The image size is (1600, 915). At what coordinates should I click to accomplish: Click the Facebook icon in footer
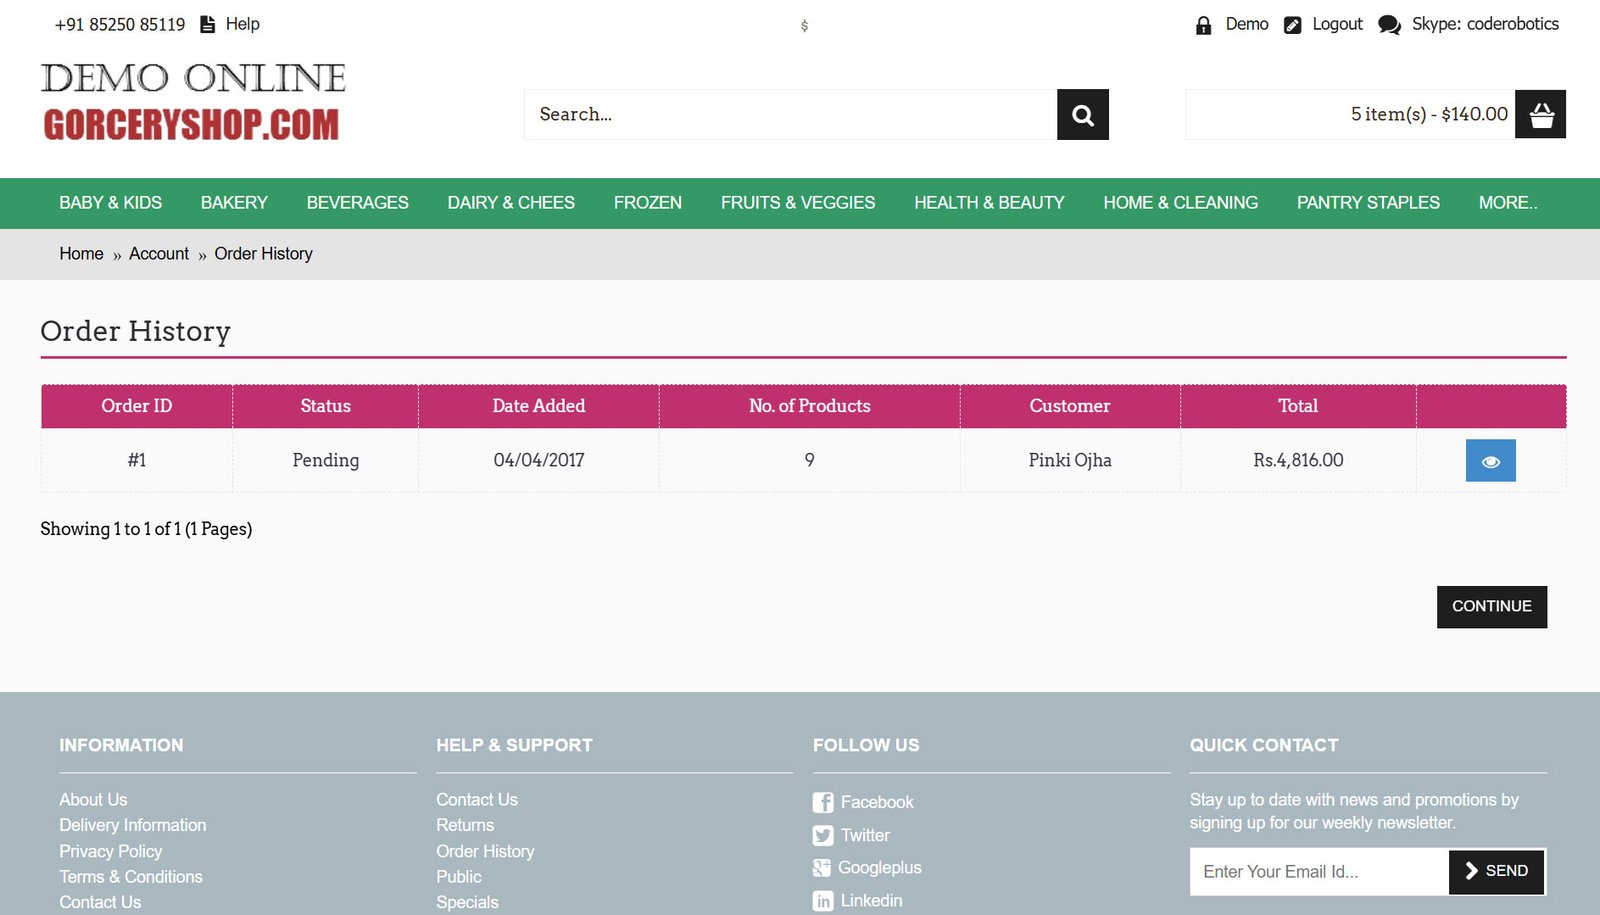pyautogui.click(x=823, y=802)
